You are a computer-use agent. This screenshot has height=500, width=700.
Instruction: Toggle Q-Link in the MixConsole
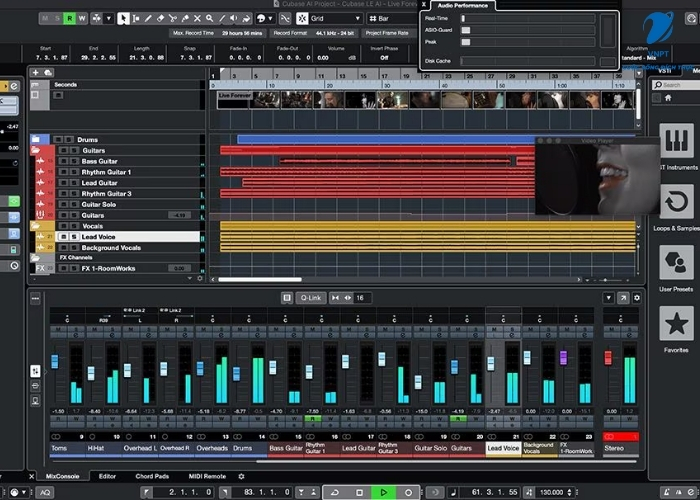tap(311, 298)
